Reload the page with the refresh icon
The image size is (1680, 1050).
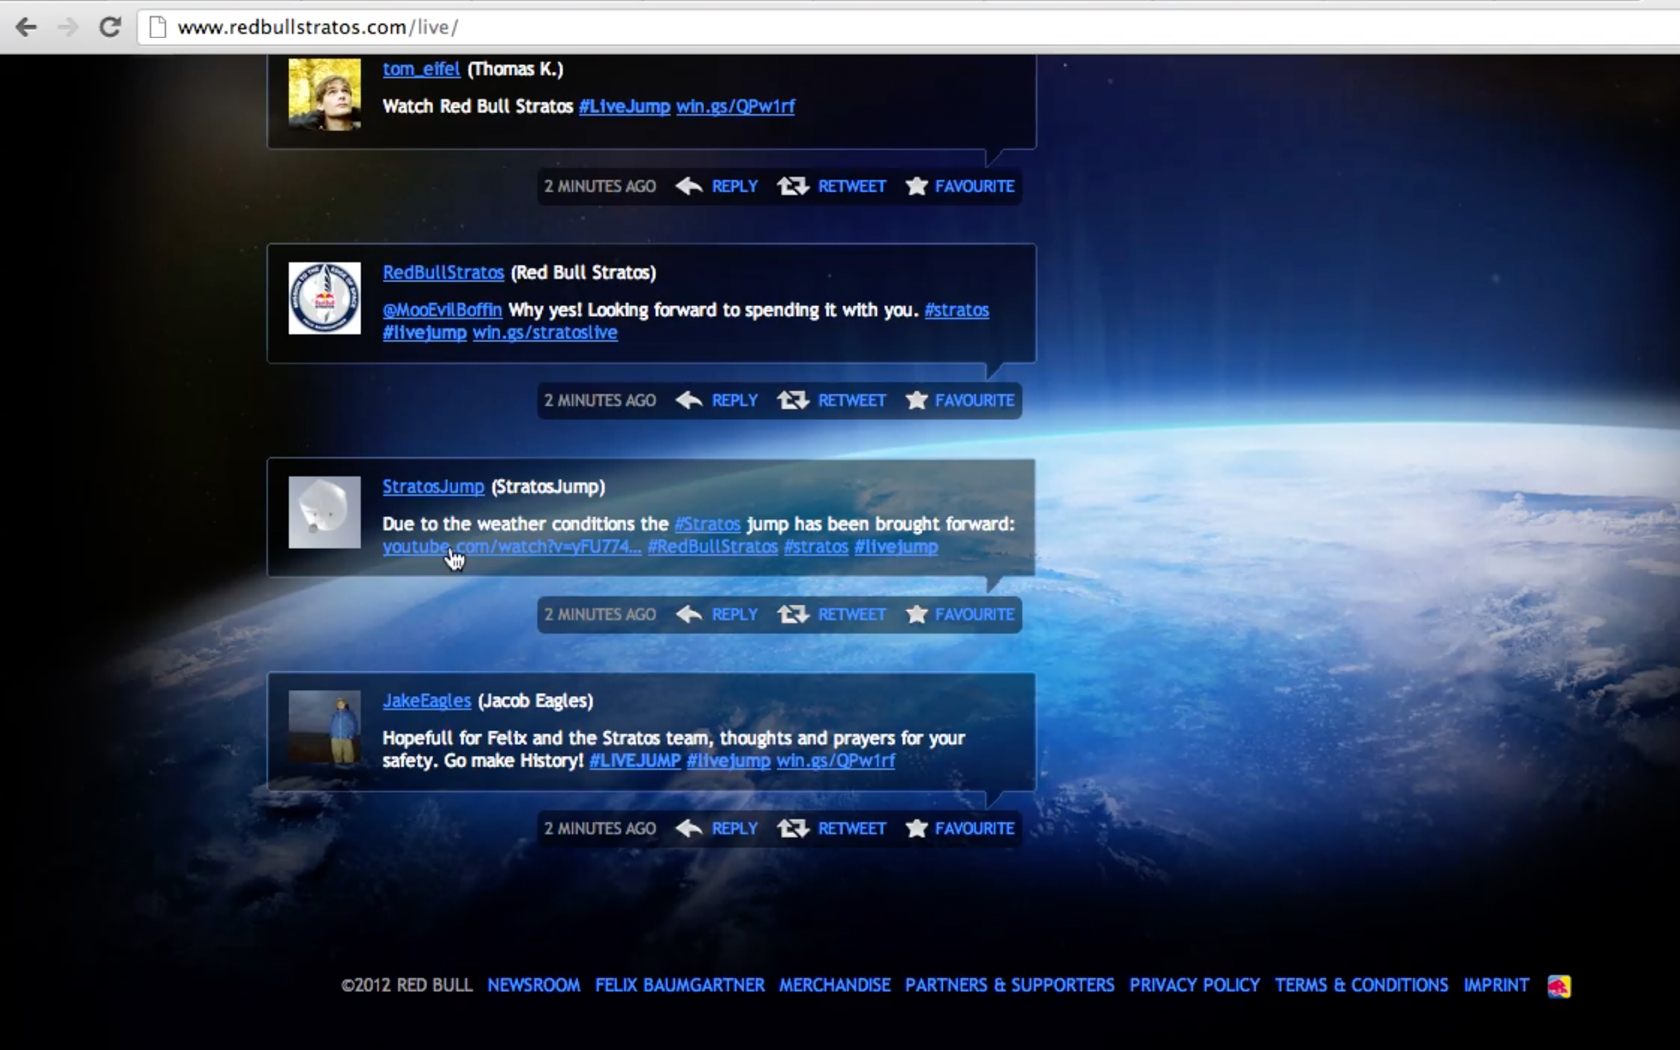pos(110,27)
